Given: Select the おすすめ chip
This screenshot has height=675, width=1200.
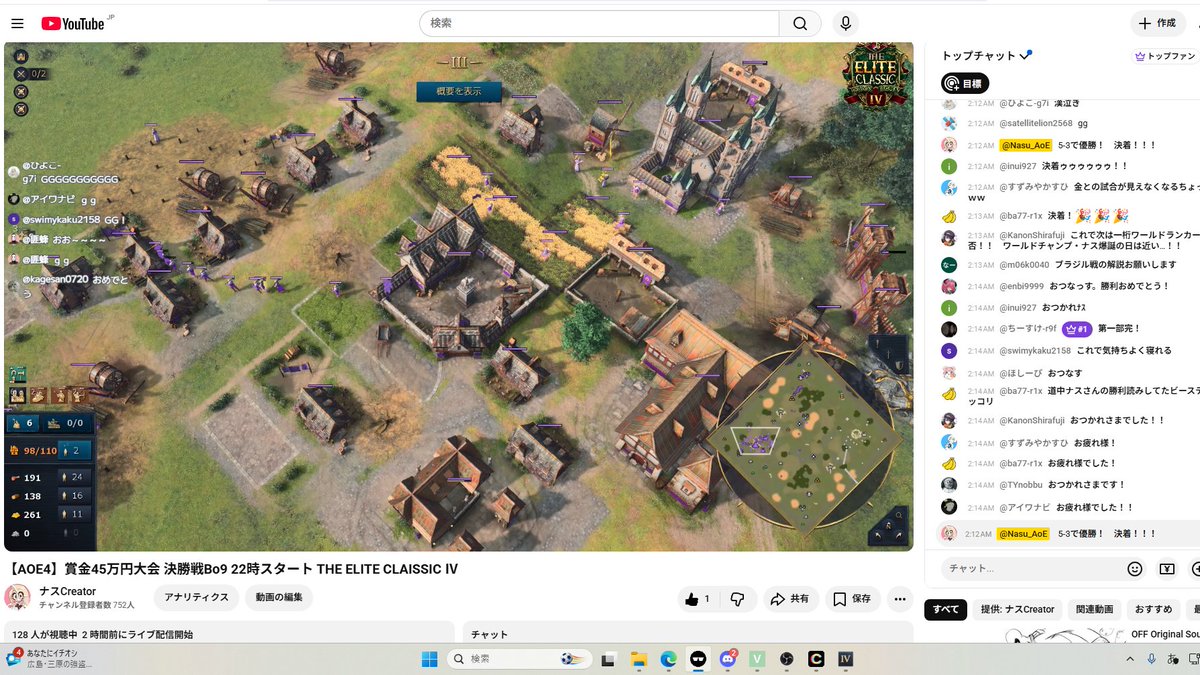Looking at the screenshot, I should [1153, 609].
